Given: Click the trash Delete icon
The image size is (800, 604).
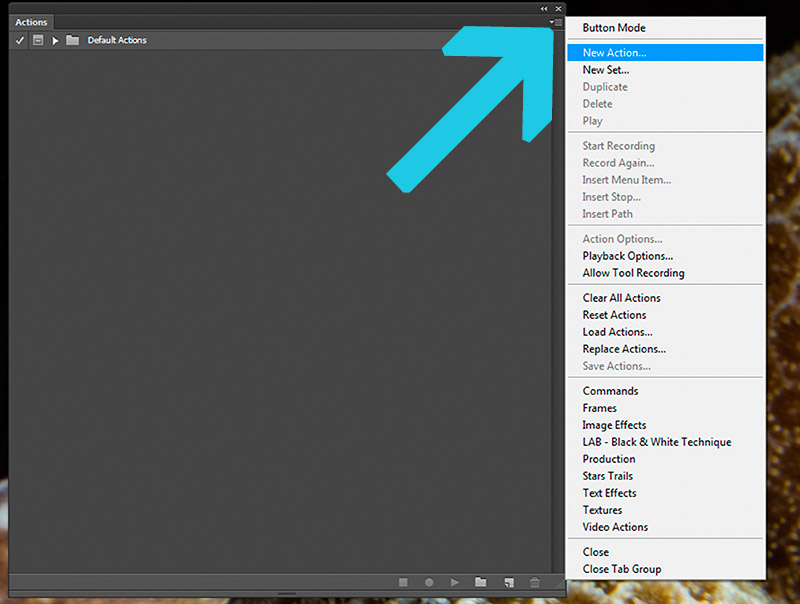Looking at the screenshot, I should pyautogui.click(x=535, y=582).
